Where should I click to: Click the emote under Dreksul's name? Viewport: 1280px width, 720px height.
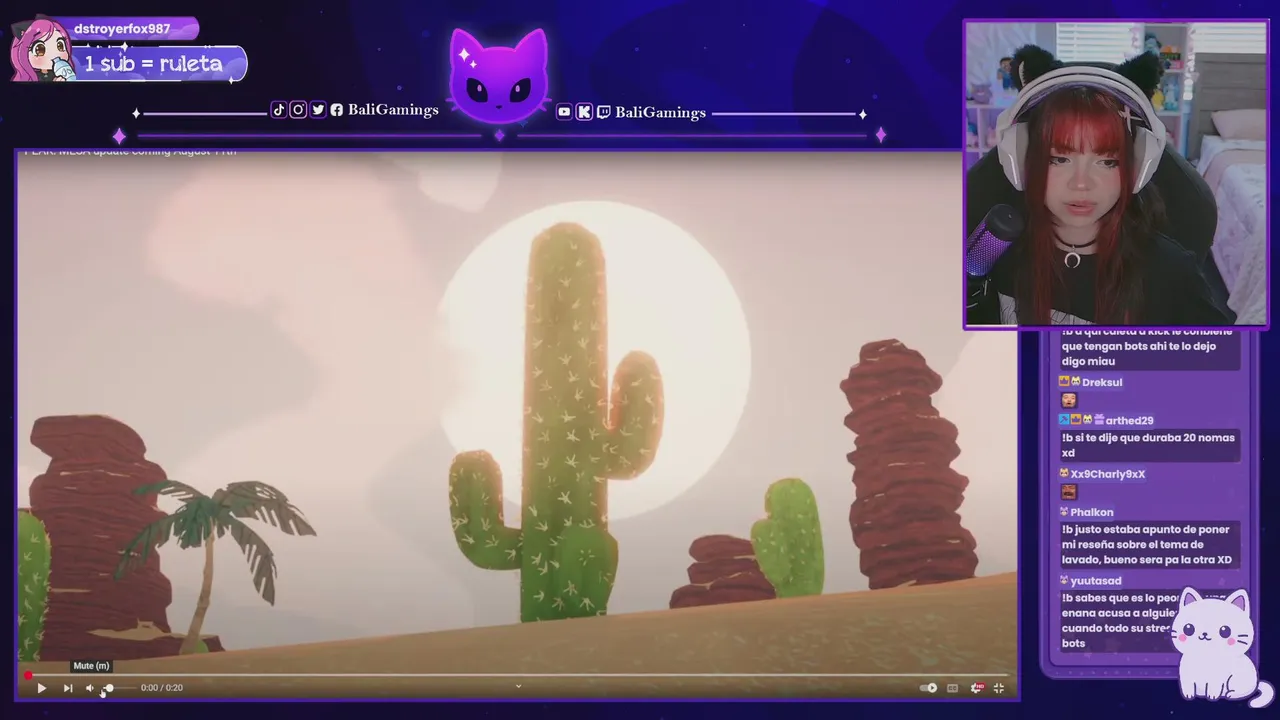1068,401
